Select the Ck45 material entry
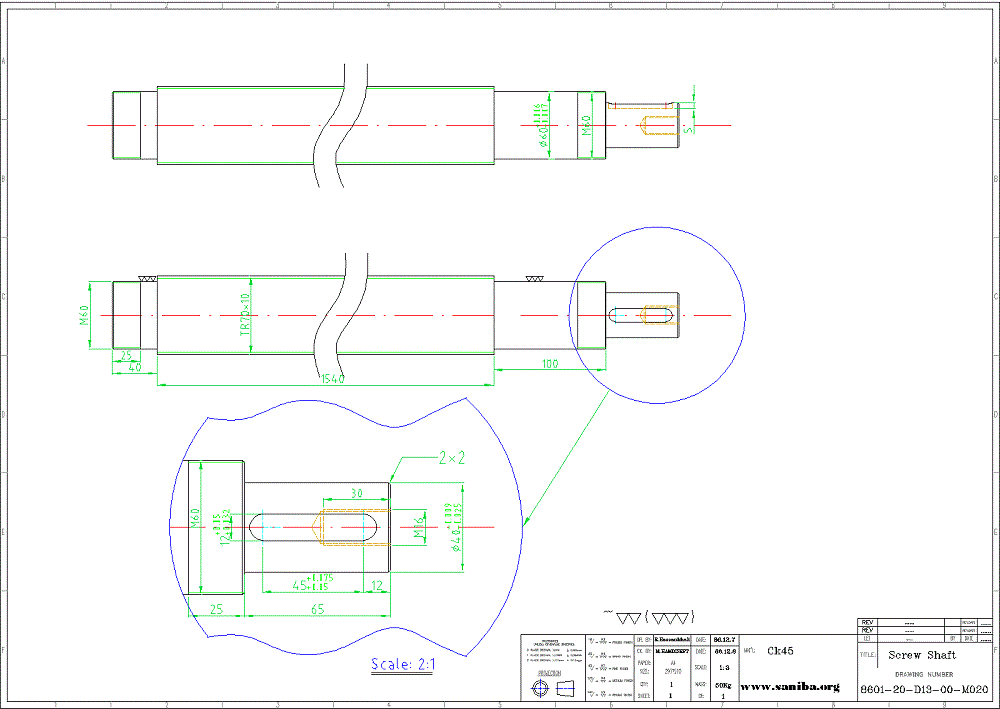Viewport: 1000px width, 709px height. click(x=780, y=651)
